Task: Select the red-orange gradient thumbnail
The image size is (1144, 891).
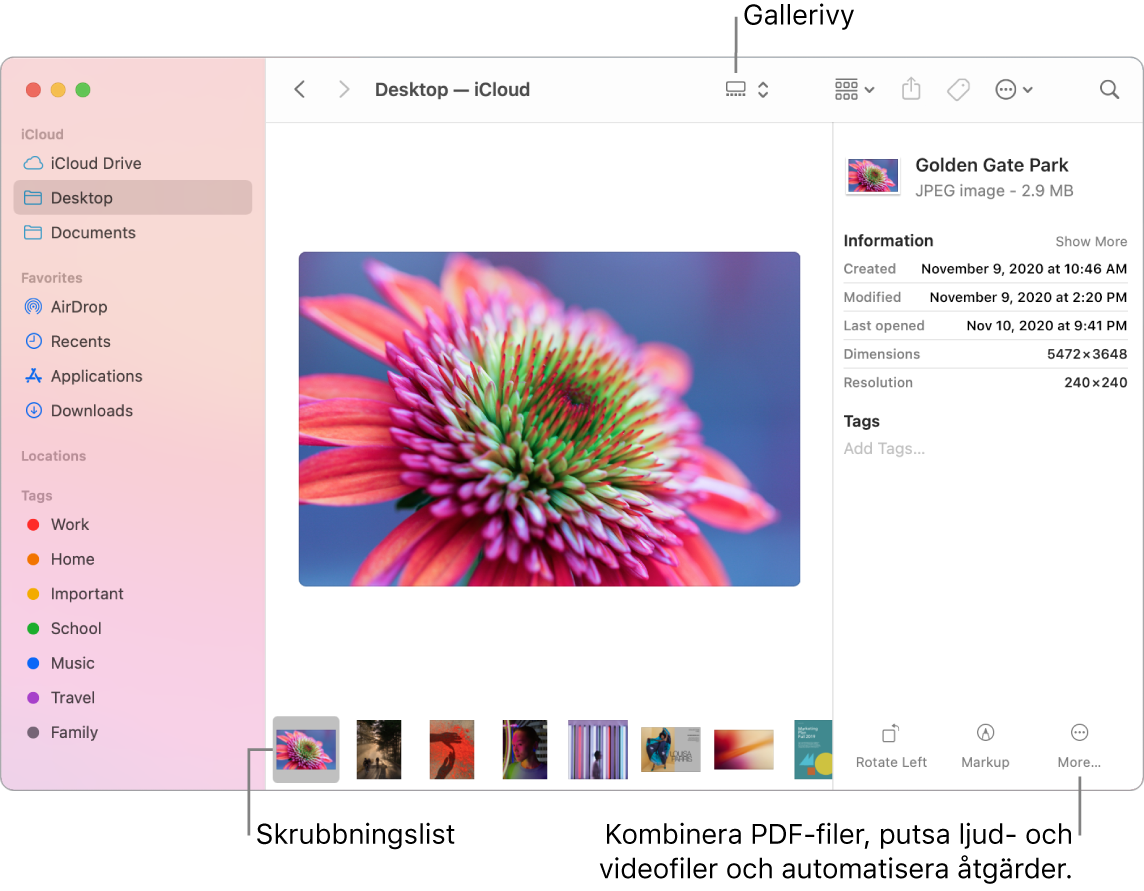Action: pyautogui.click(x=743, y=749)
